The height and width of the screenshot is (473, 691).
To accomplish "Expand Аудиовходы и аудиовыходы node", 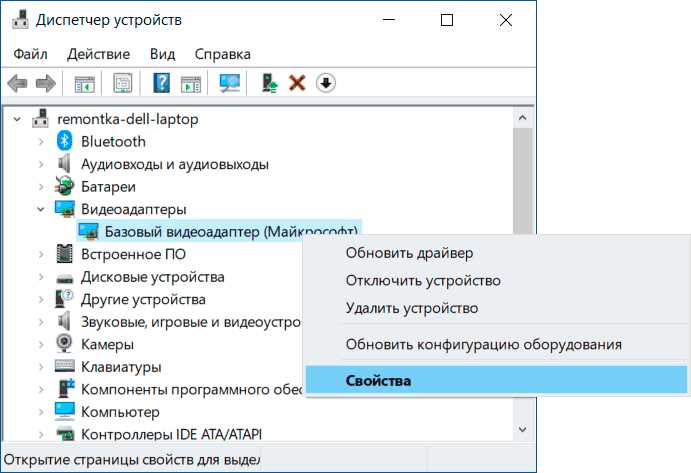I will point(41,164).
